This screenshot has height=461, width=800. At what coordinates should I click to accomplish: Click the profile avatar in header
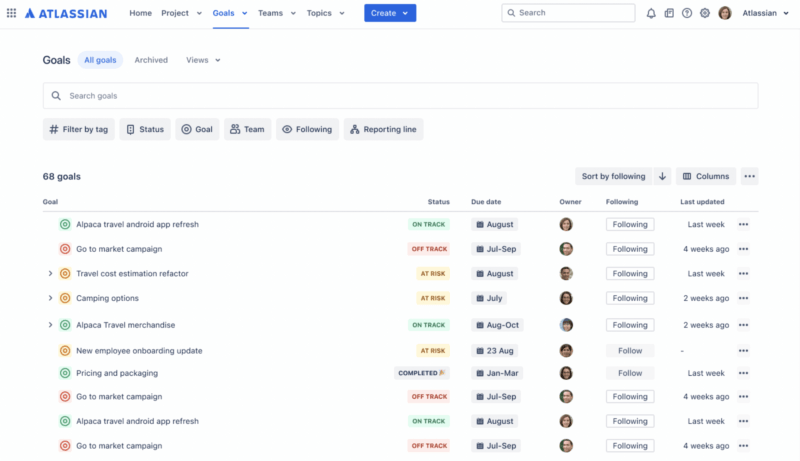tap(724, 13)
